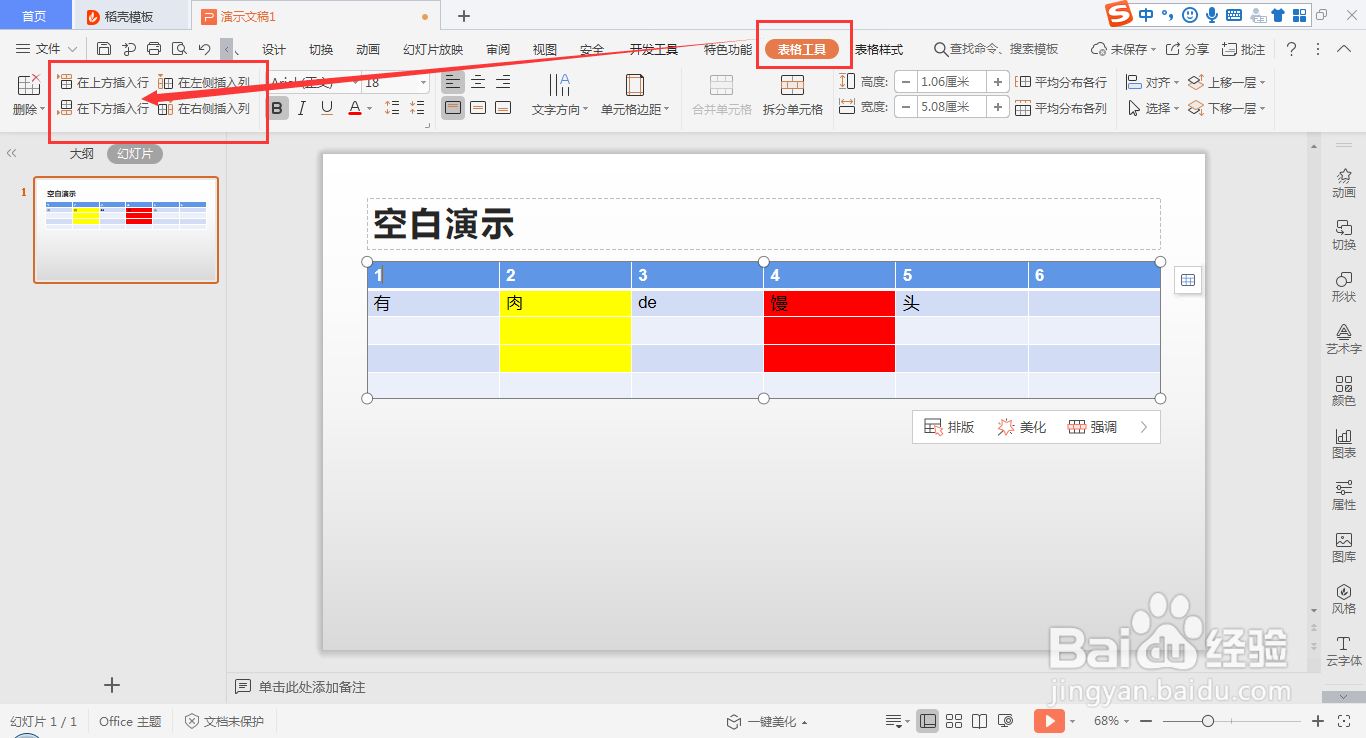The height and width of the screenshot is (738, 1366).
Task: Toggle Underline formatting
Action: tap(327, 108)
